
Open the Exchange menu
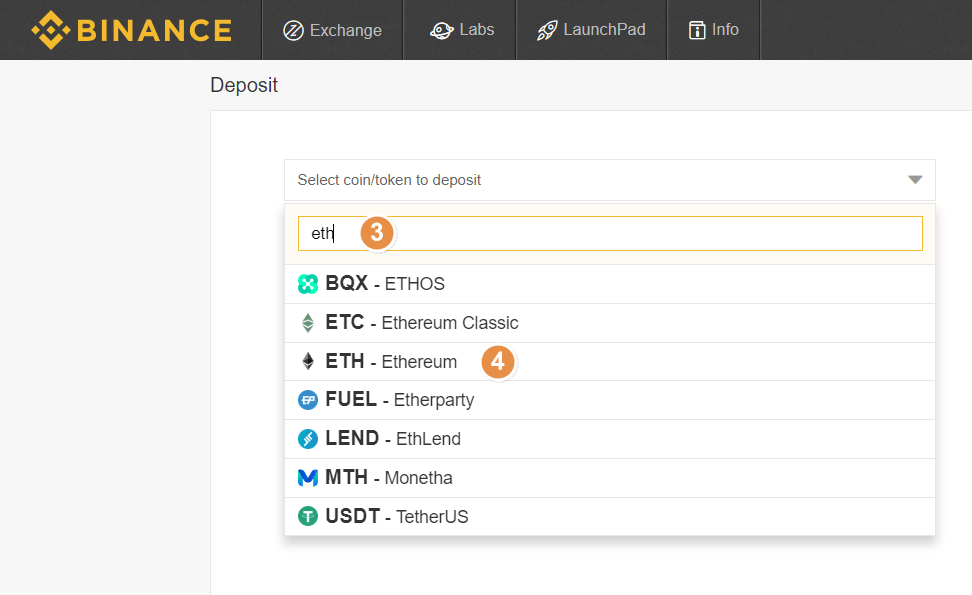(333, 30)
